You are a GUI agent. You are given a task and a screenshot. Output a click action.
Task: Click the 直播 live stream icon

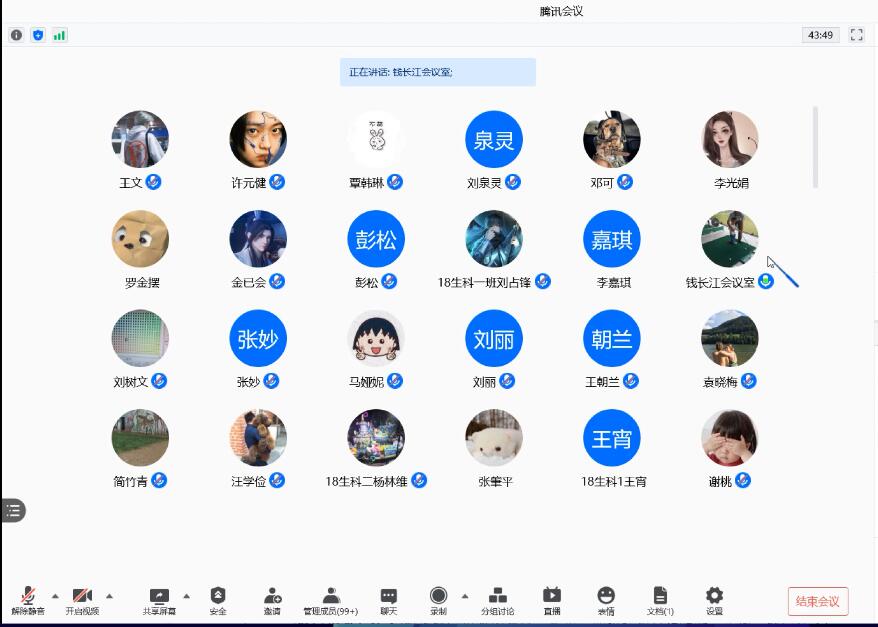tap(552, 598)
